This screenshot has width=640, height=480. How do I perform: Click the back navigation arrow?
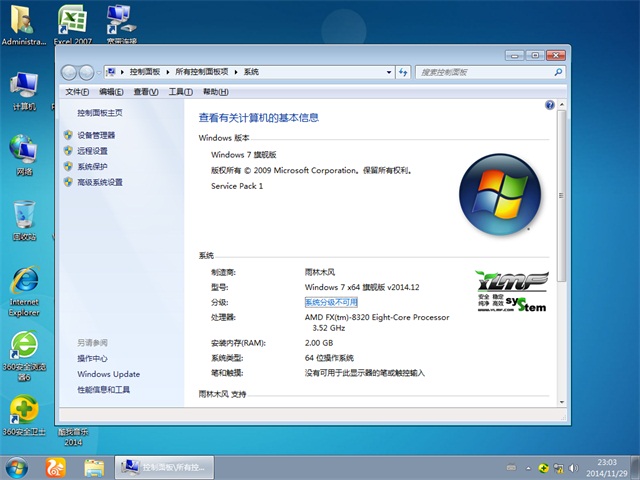click(x=69, y=73)
